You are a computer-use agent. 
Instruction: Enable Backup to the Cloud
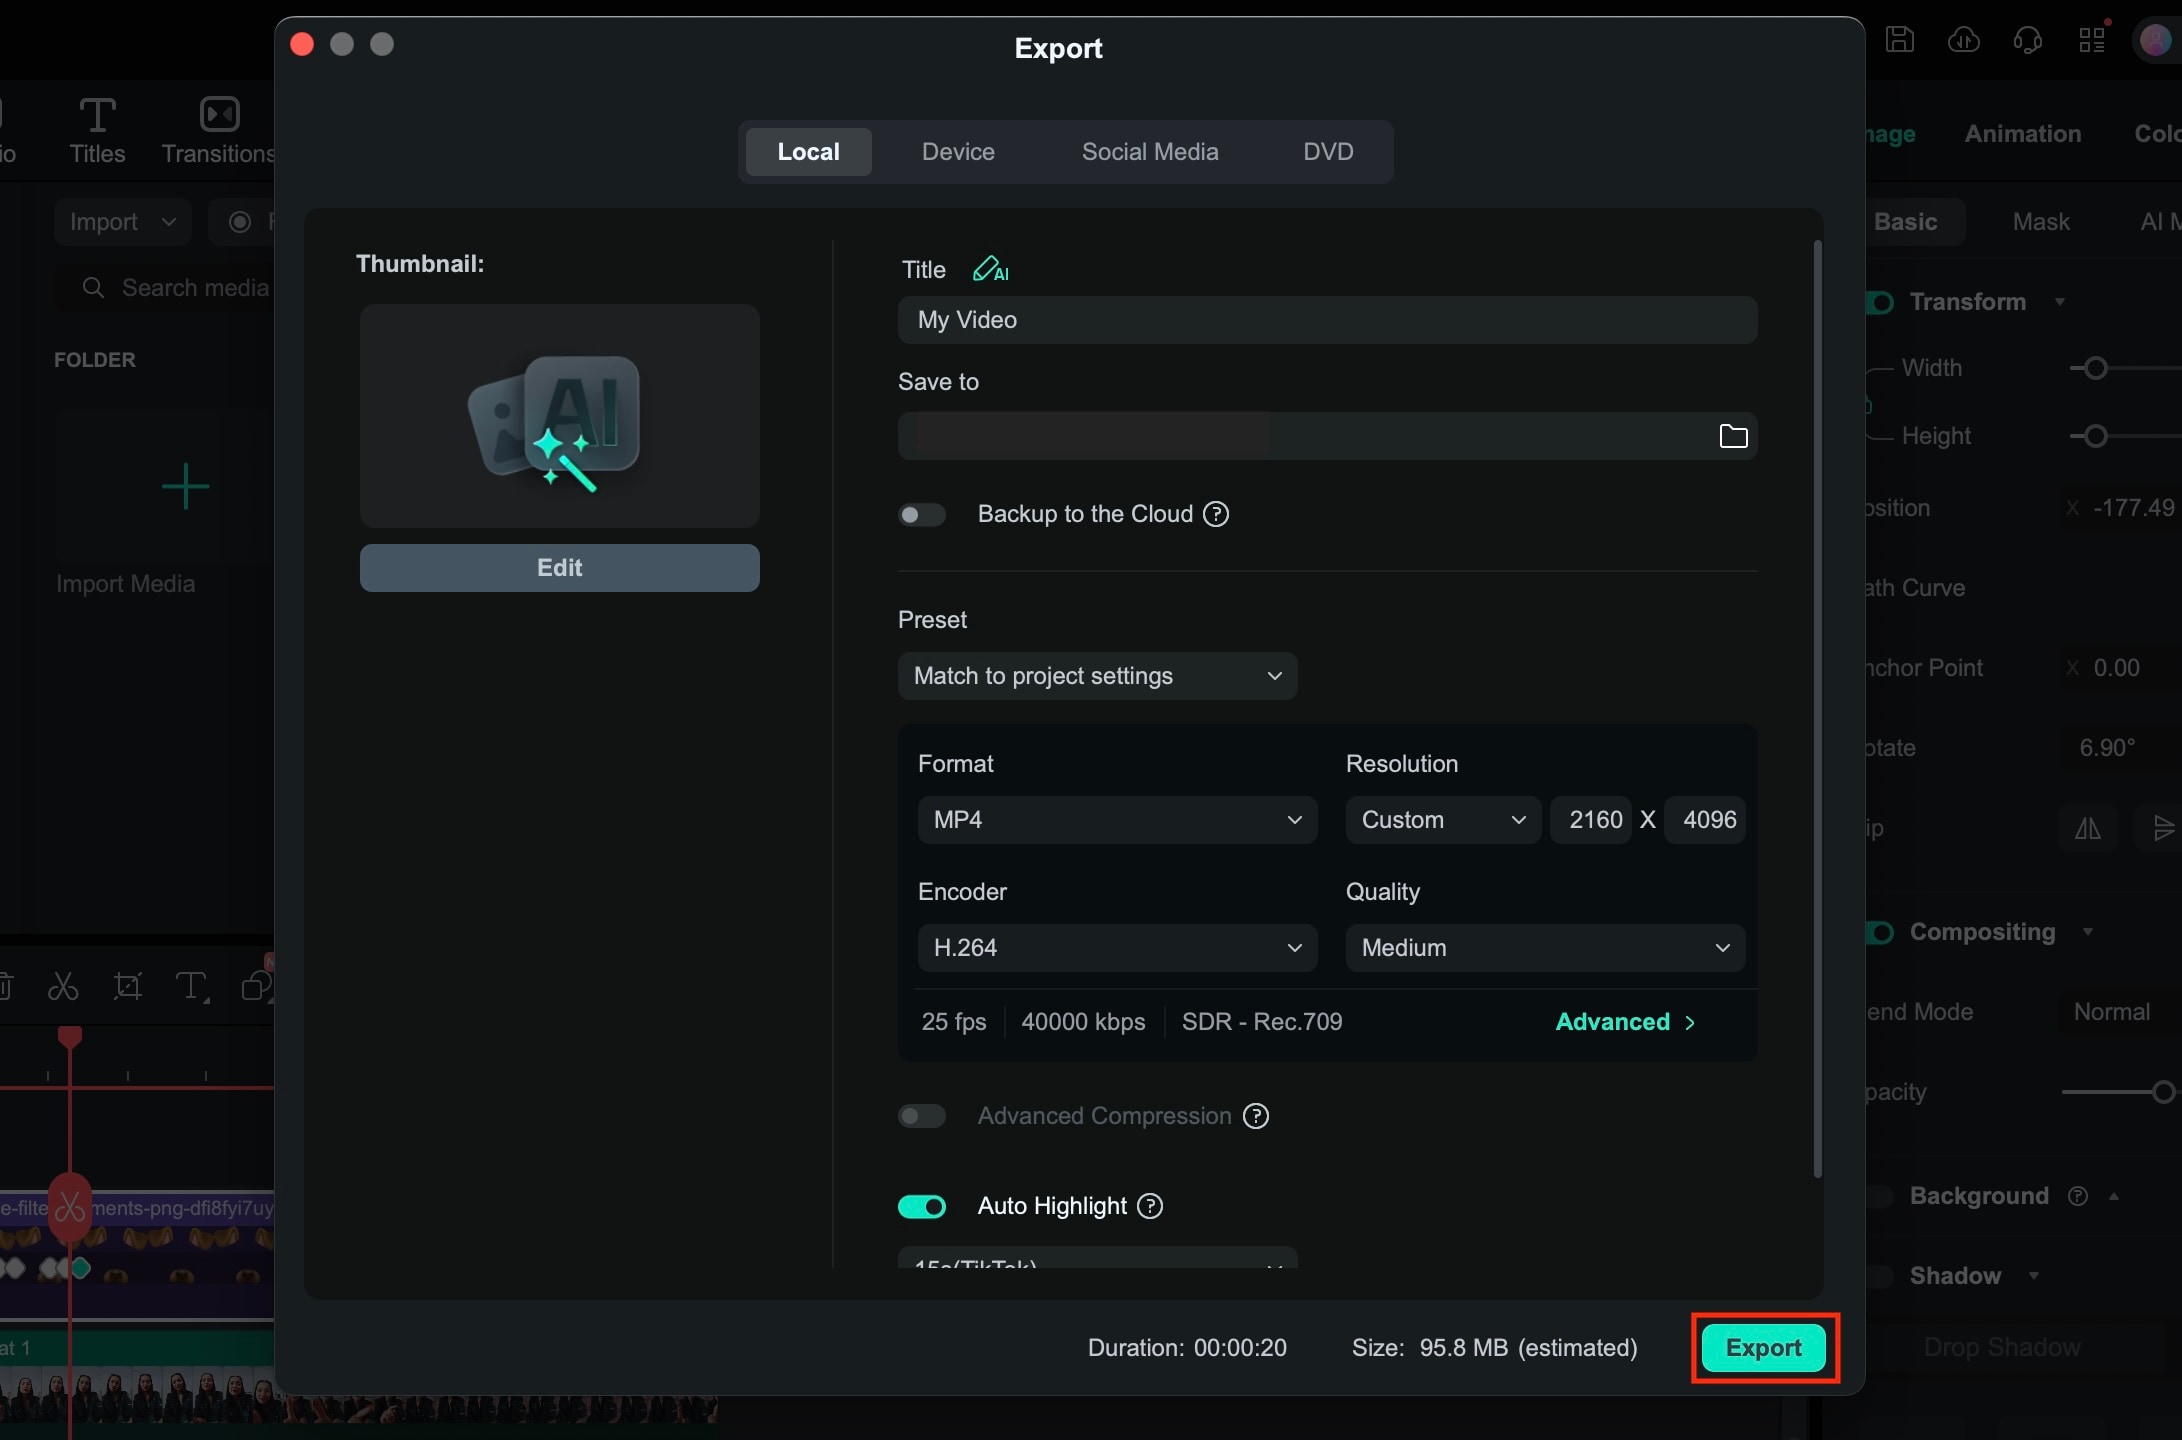click(921, 514)
